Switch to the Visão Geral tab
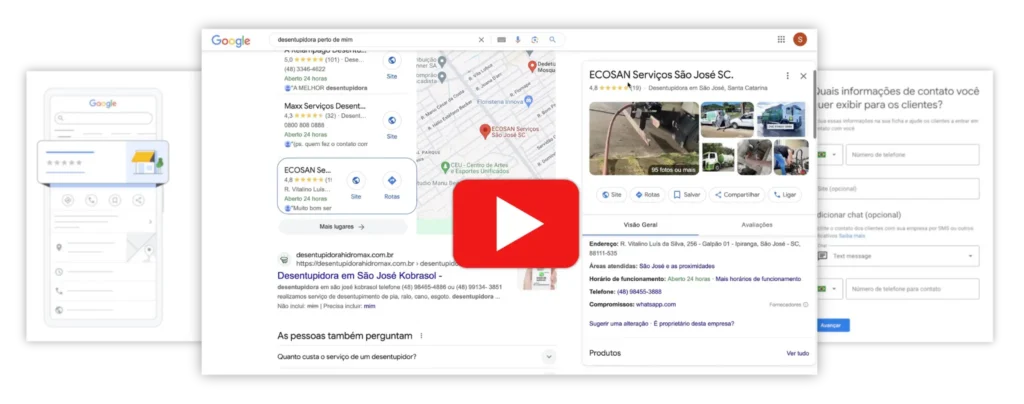1024x404 pixels. [x=641, y=225]
